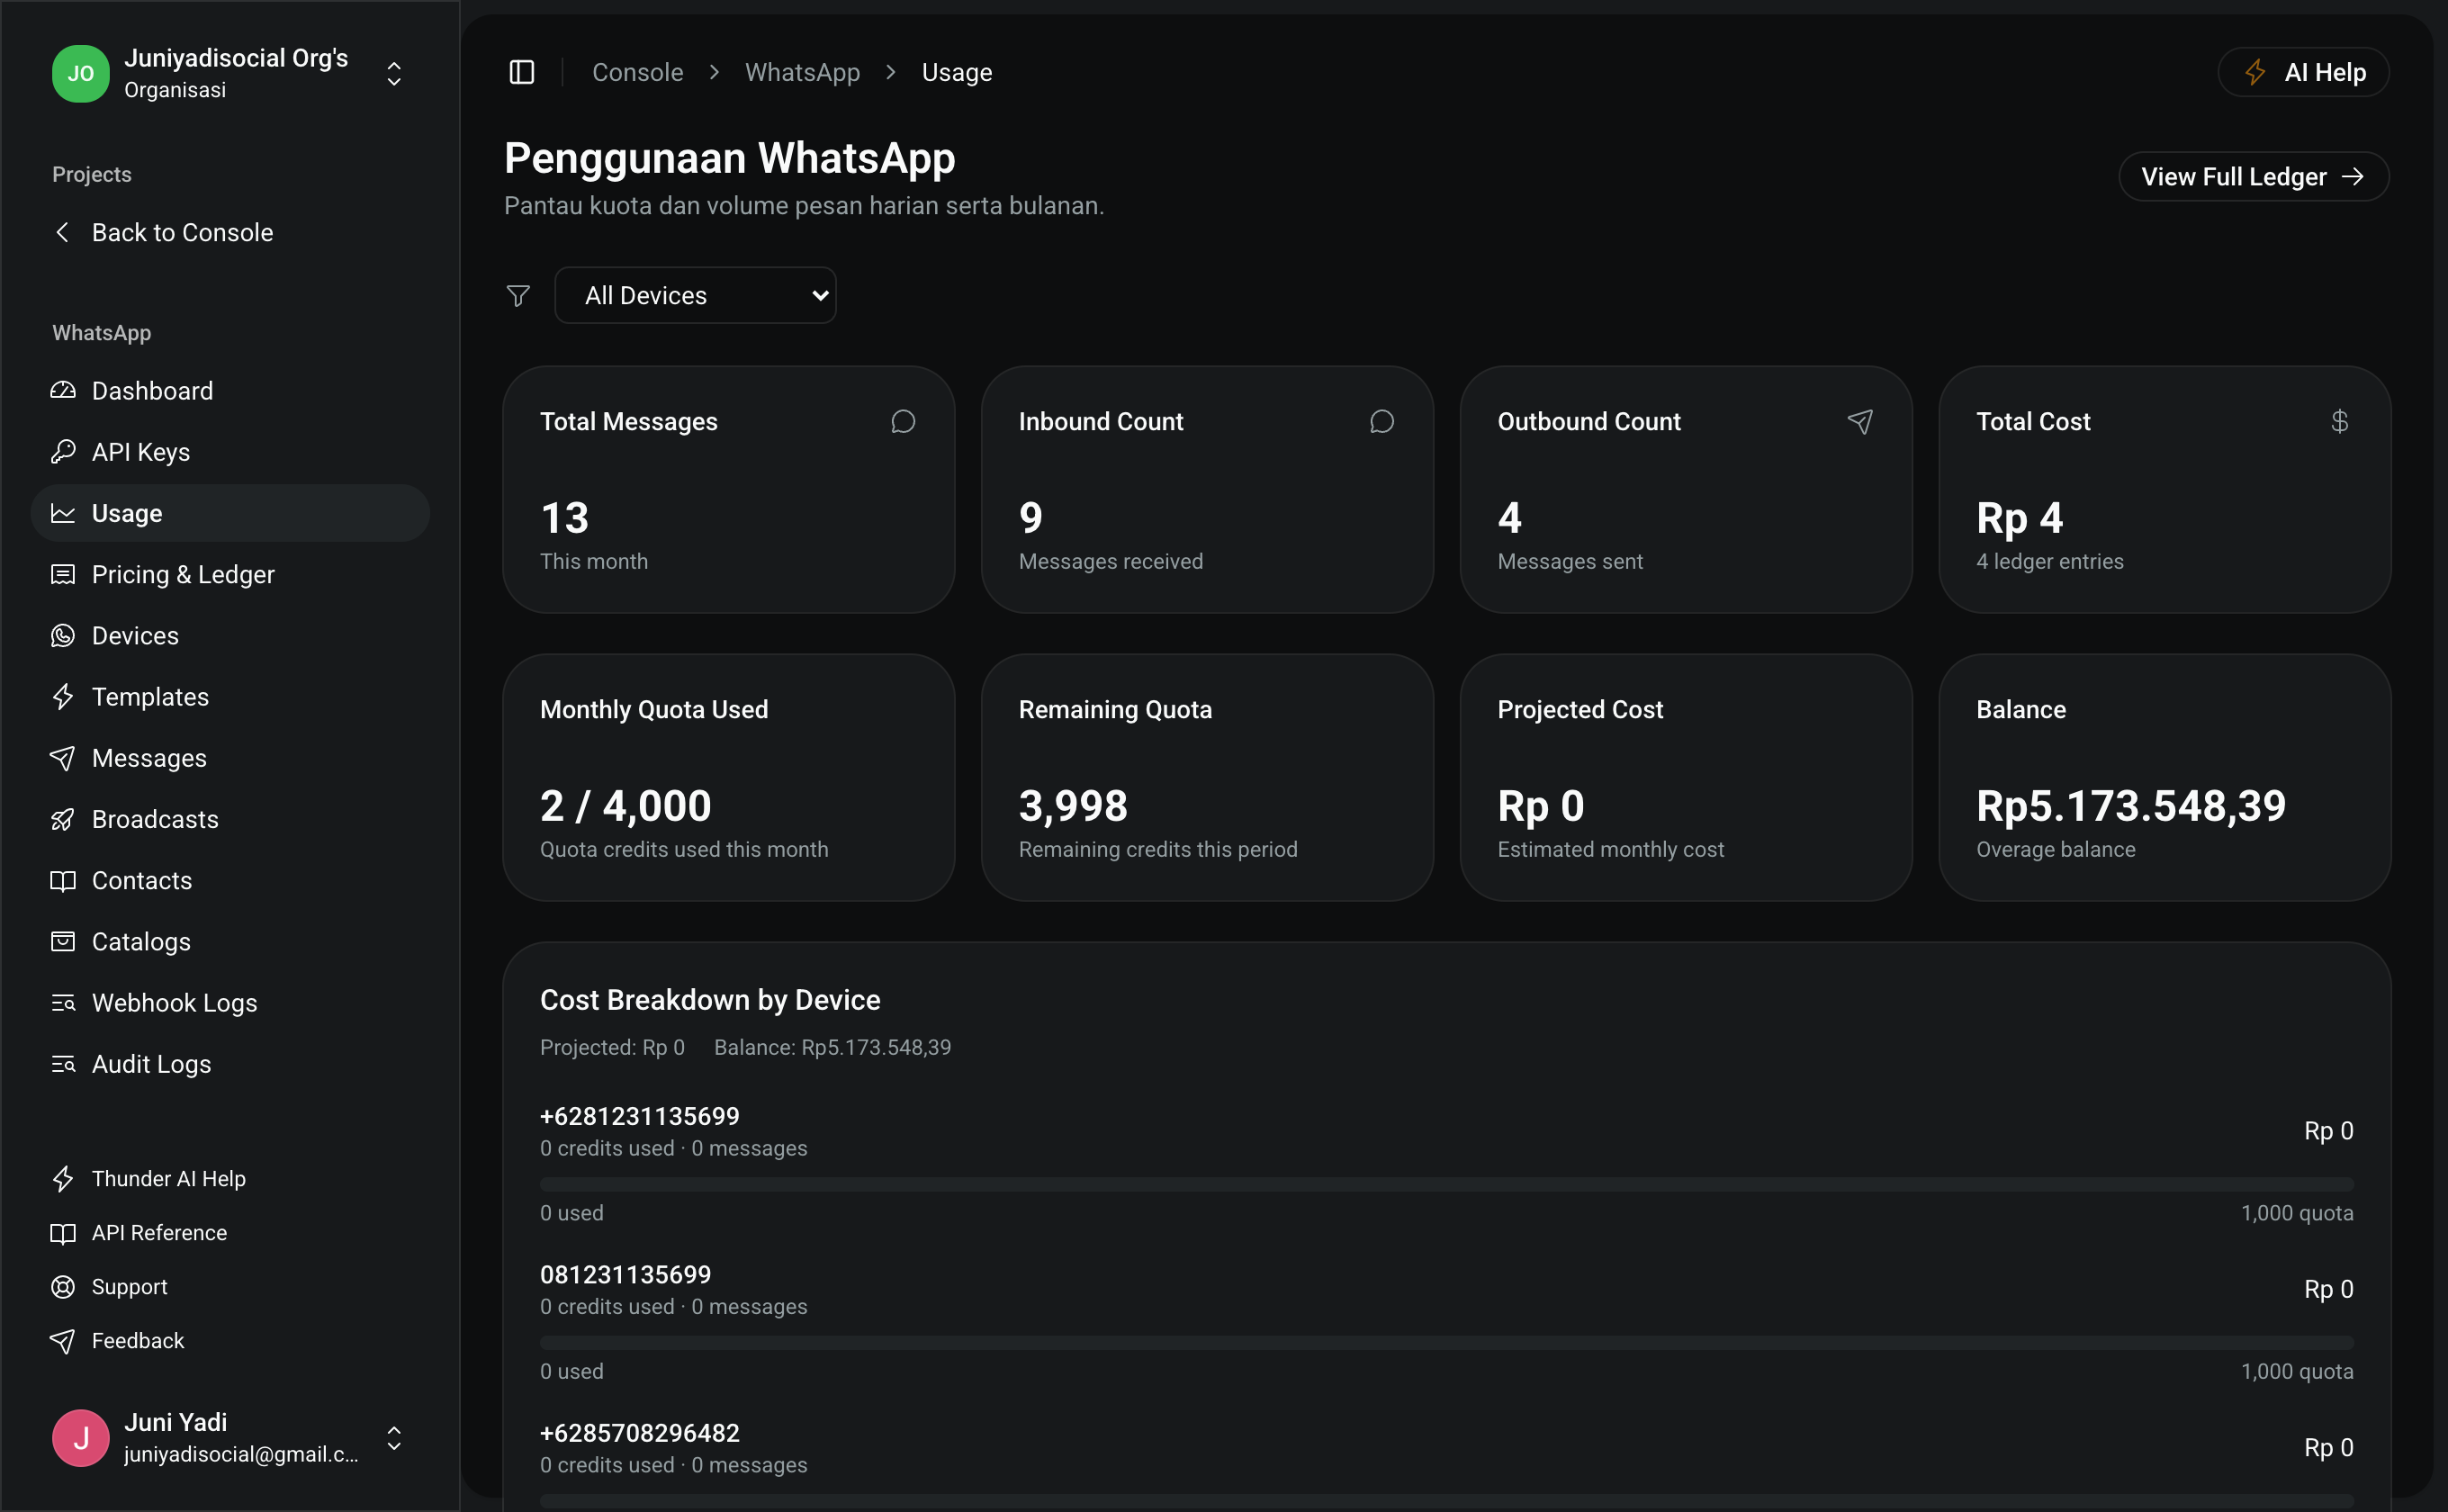Image resolution: width=2448 pixels, height=1512 pixels.
Task: Open the Messages page
Action: tap(230, 758)
